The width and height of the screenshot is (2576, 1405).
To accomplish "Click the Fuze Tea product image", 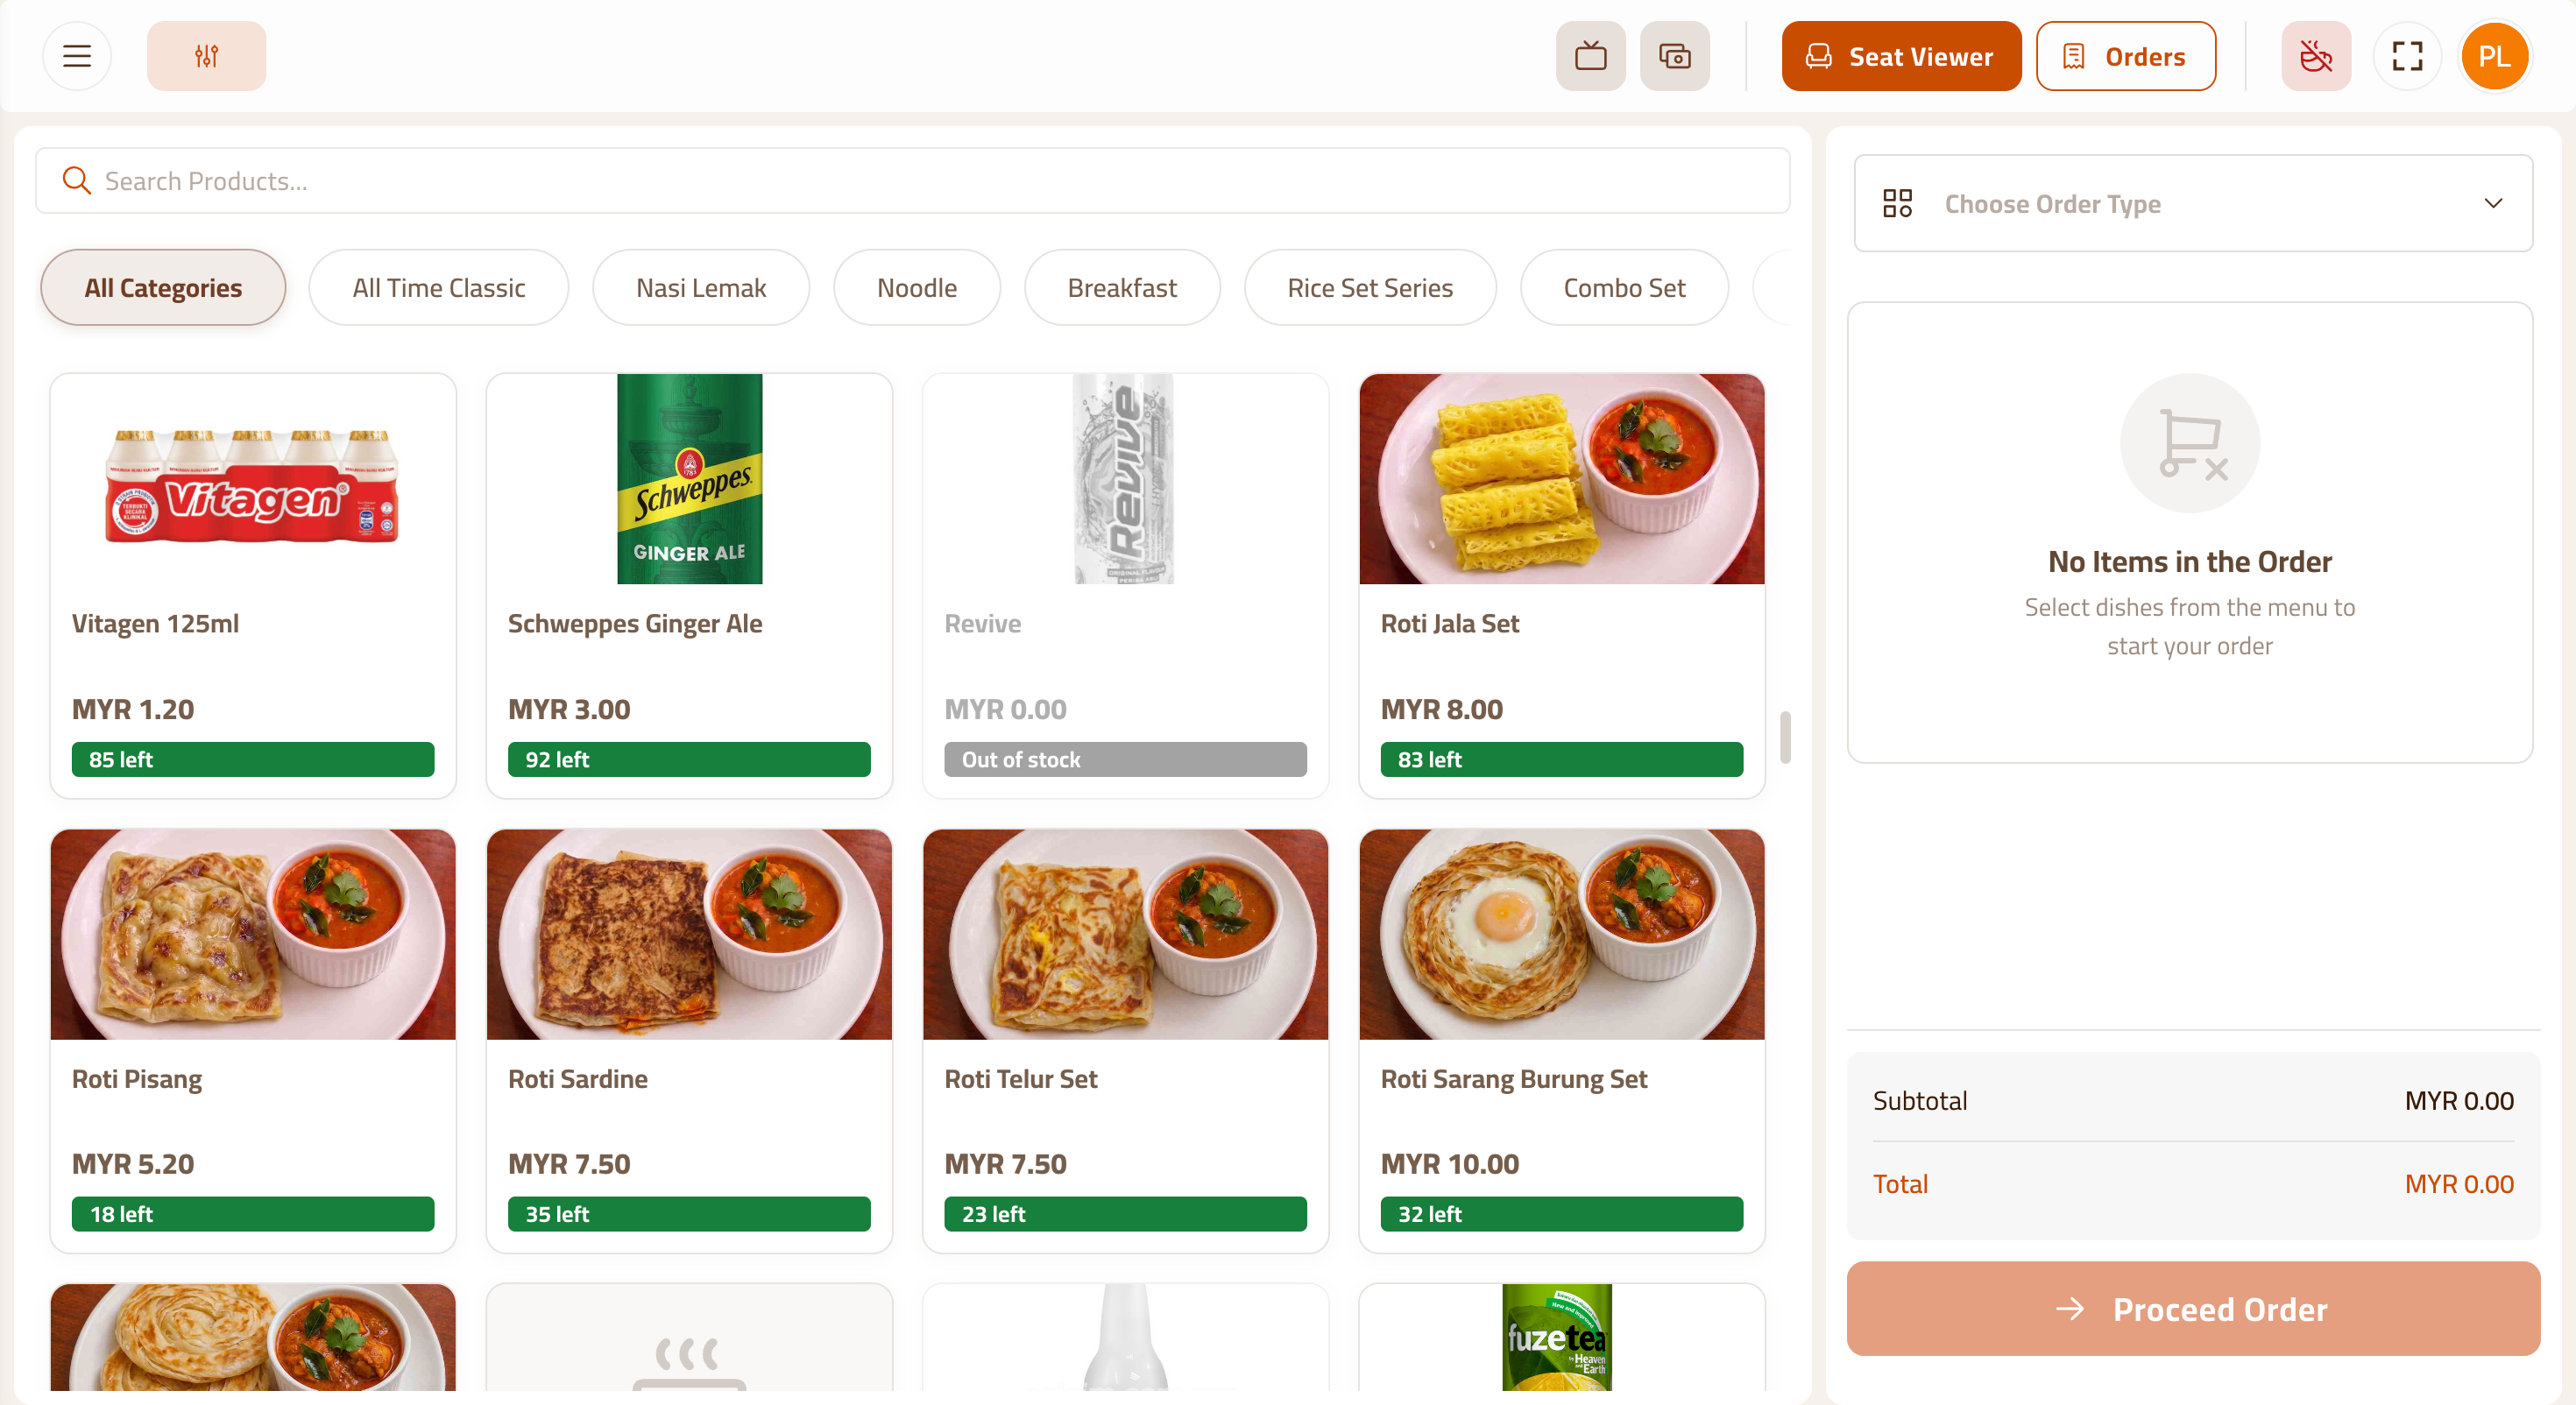I will click(x=1562, y=1337).
